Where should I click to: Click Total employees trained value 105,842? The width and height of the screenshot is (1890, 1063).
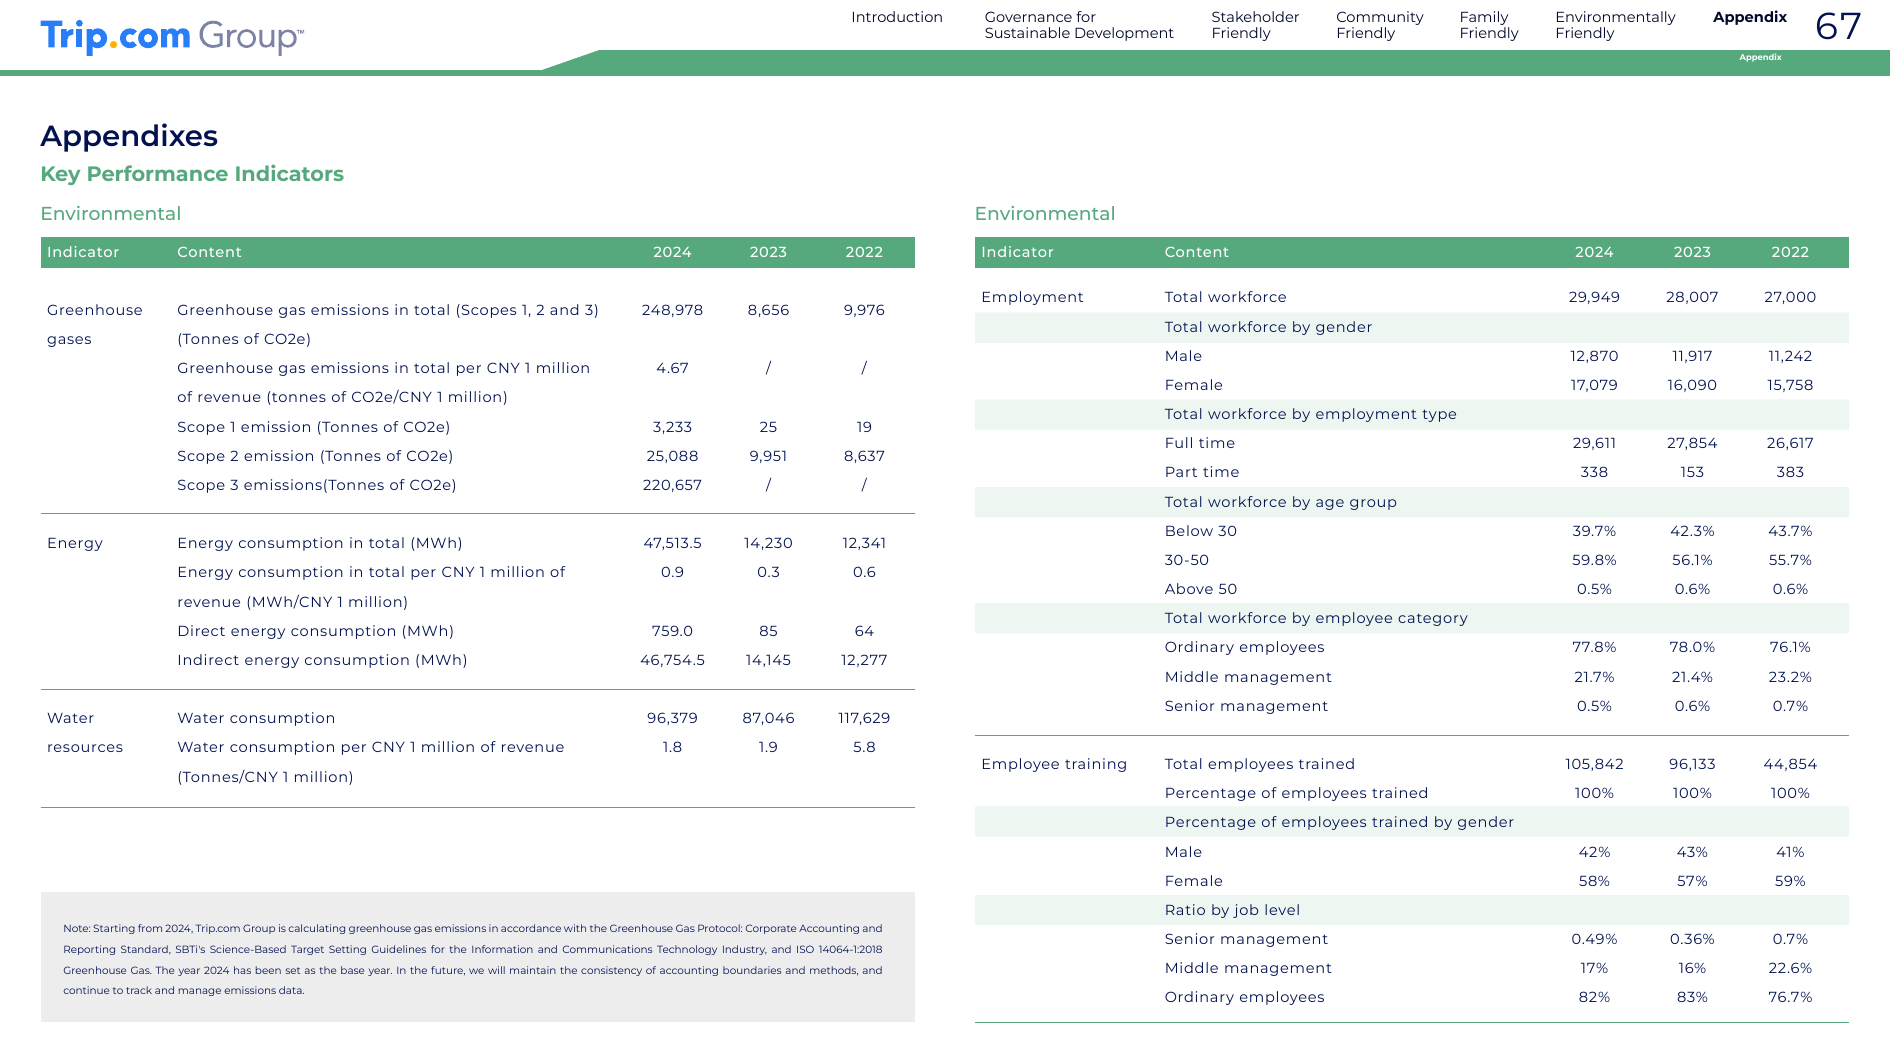point(1594,764)
